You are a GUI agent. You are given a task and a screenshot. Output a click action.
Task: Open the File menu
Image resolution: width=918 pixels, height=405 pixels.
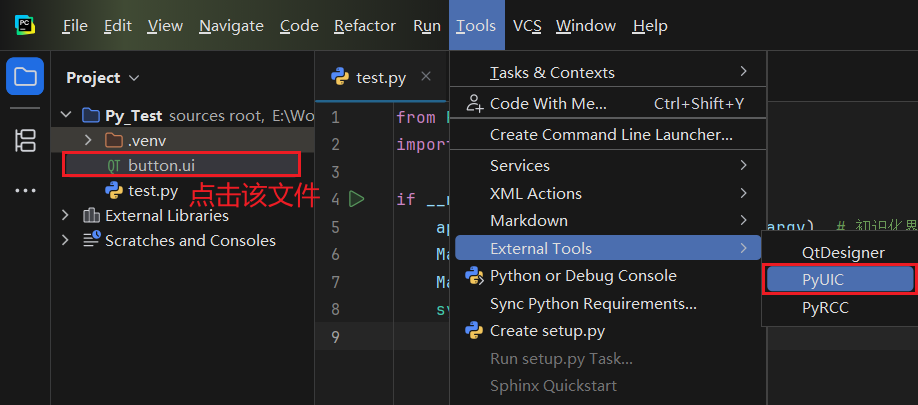[x=75, y=26]
